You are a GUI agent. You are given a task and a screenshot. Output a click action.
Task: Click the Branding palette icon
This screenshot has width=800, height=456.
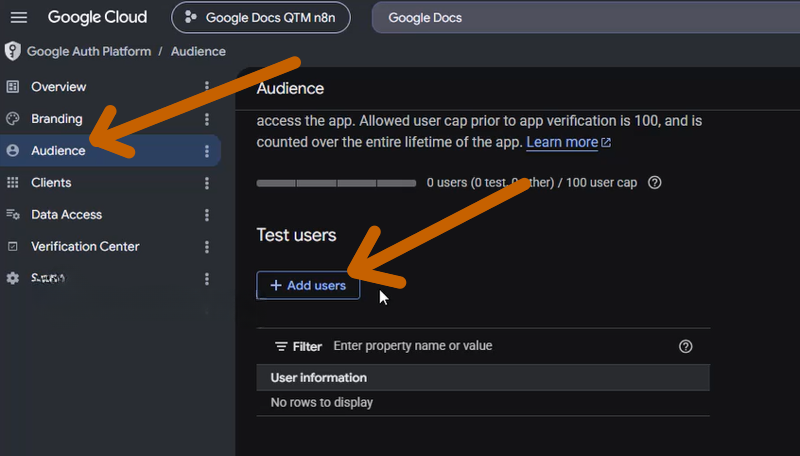(13, 119)
